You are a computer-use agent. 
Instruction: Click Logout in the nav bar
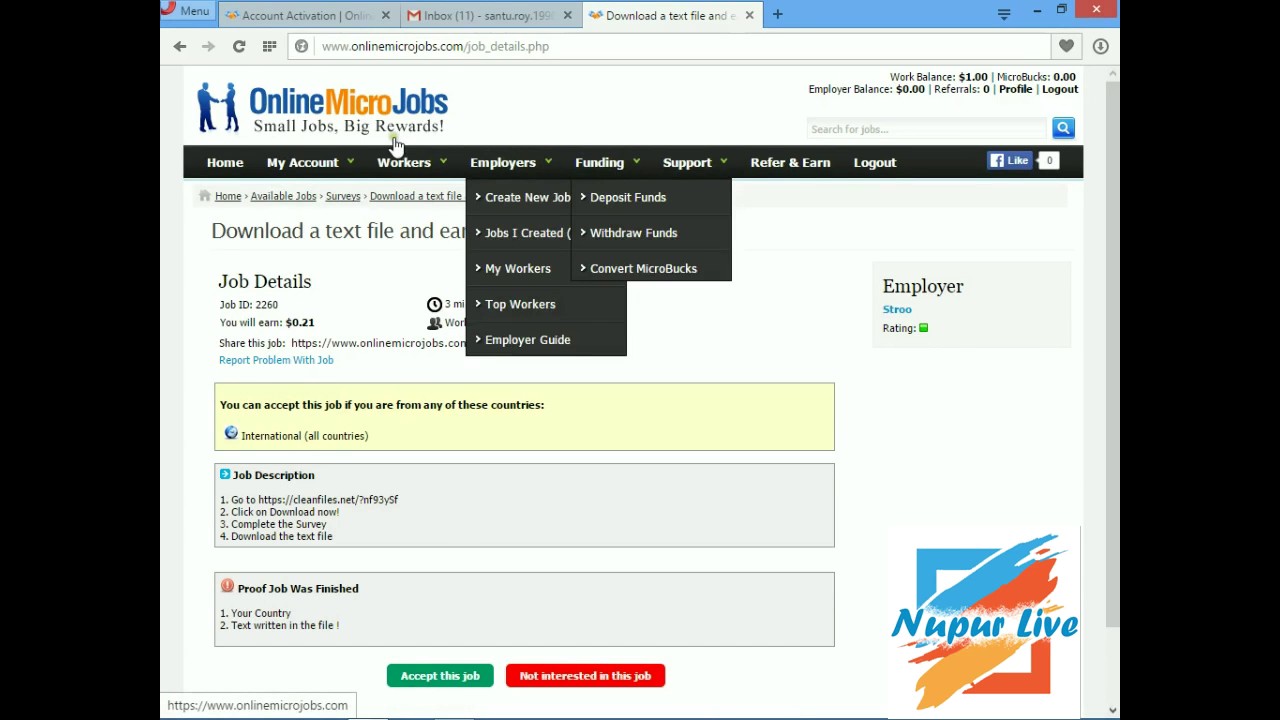pyautogui.click(x=875, y=162)
